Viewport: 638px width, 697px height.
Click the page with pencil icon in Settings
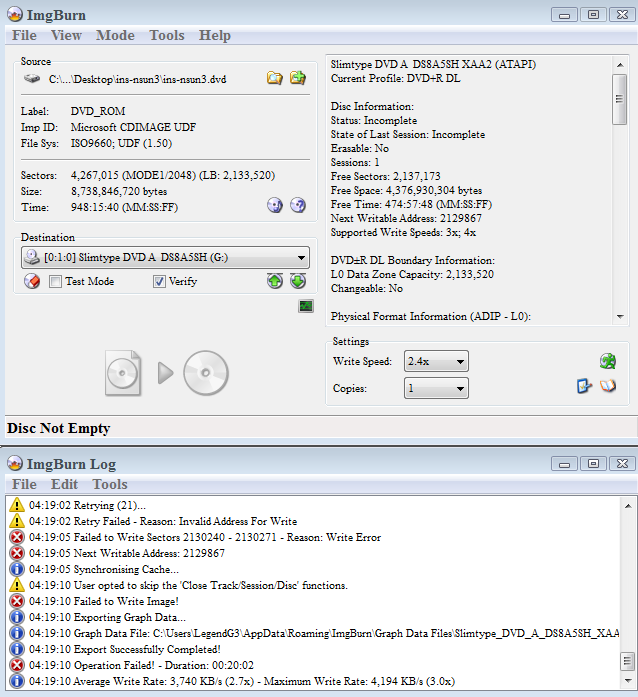[x=584, y=386]
